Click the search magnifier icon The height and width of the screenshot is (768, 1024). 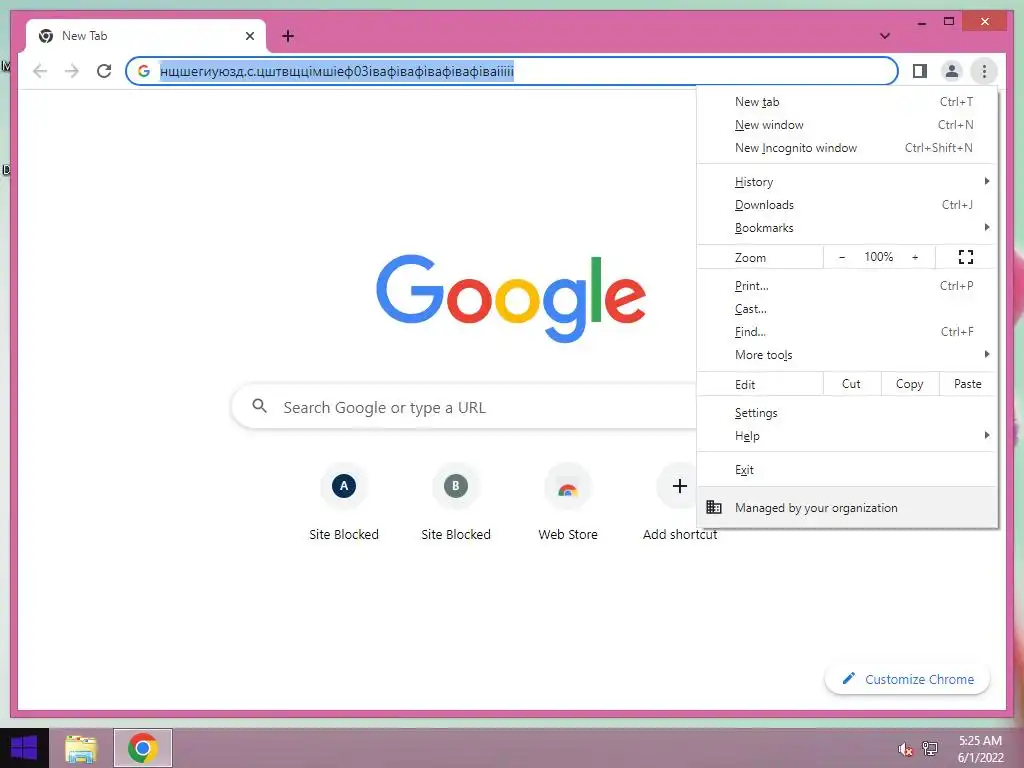pos(259,406)
